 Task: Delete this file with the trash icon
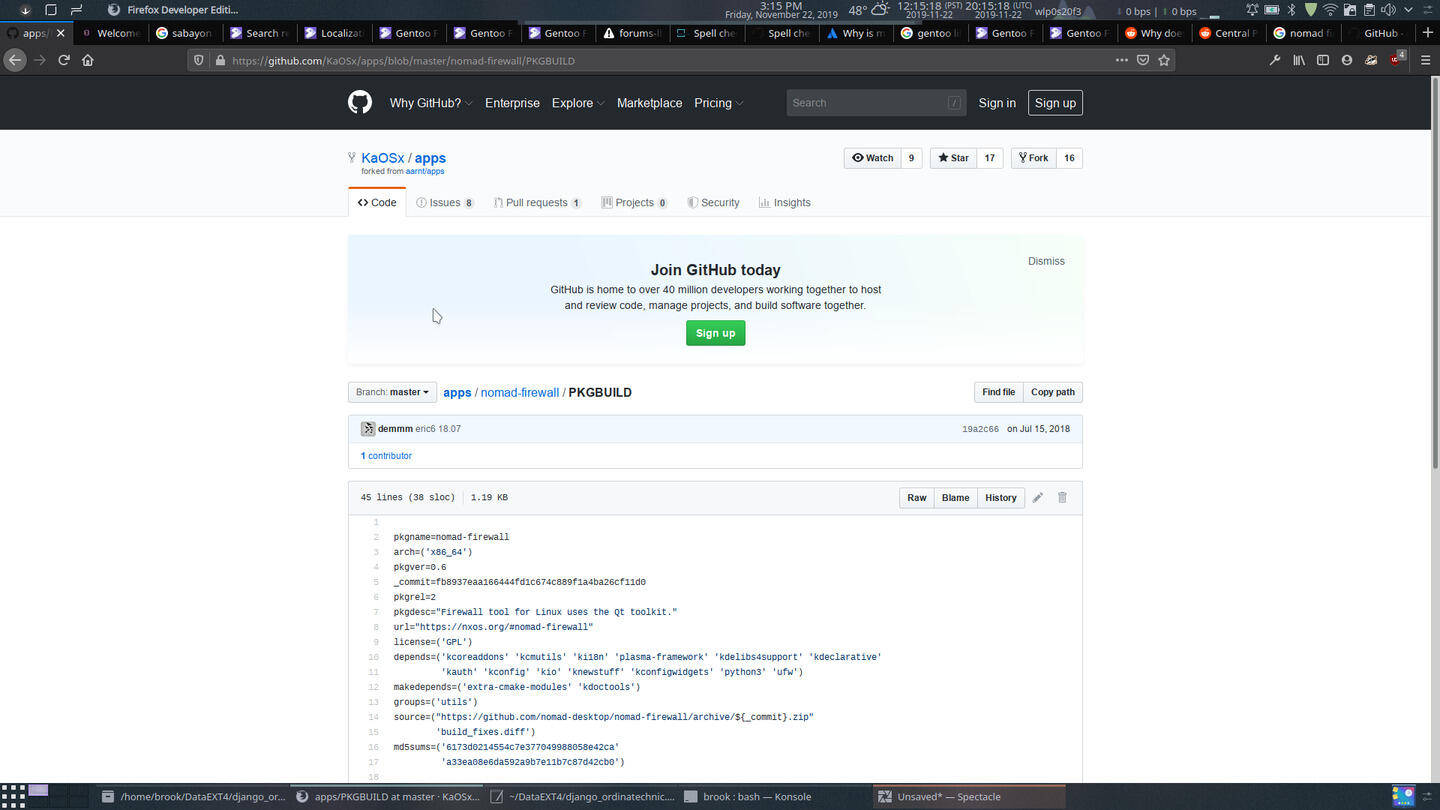[x=1062, y=497]
